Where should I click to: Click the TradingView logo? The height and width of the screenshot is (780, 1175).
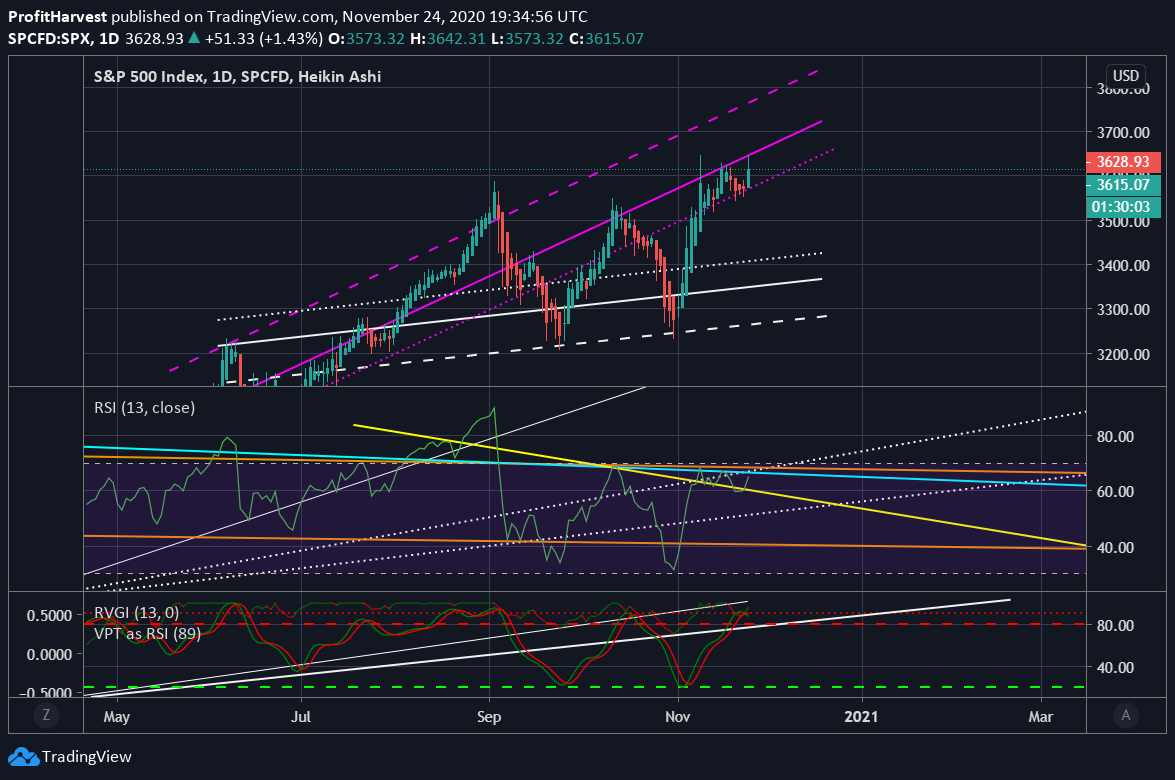coord(70,757)
